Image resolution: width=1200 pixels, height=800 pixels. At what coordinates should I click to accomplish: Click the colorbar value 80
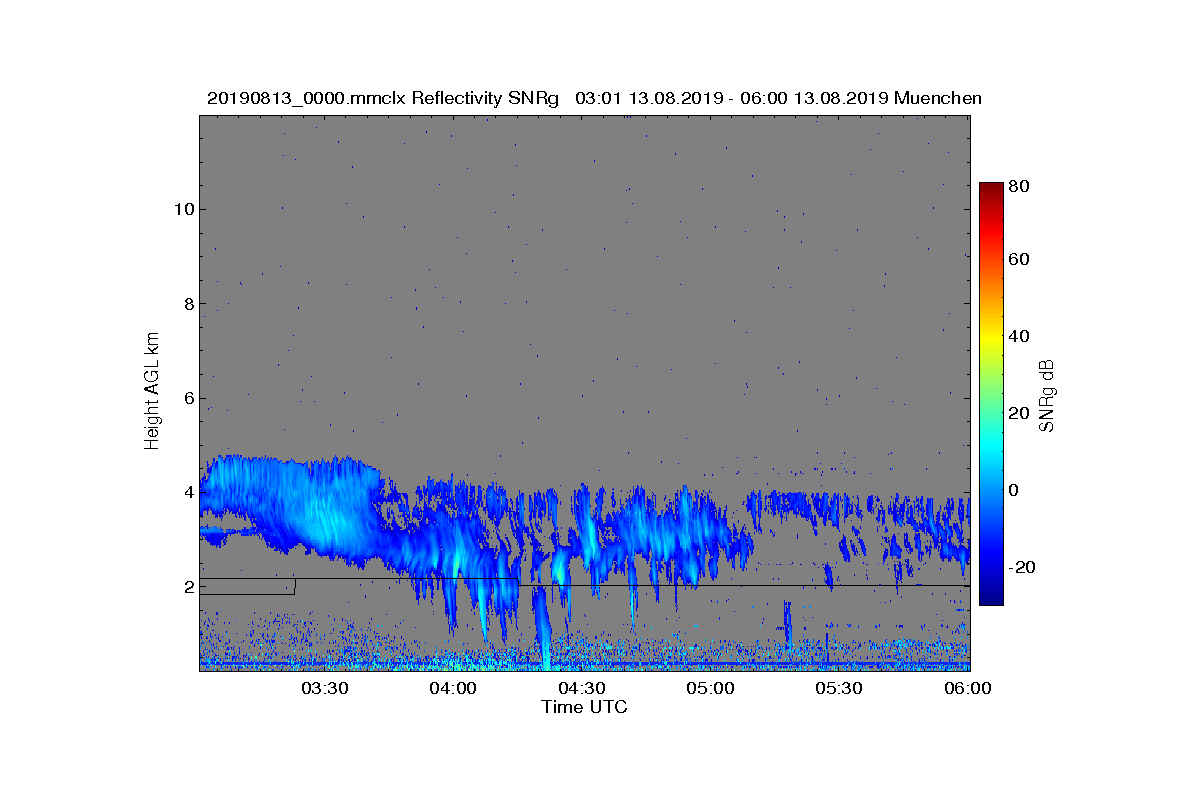coord(1020,185)
